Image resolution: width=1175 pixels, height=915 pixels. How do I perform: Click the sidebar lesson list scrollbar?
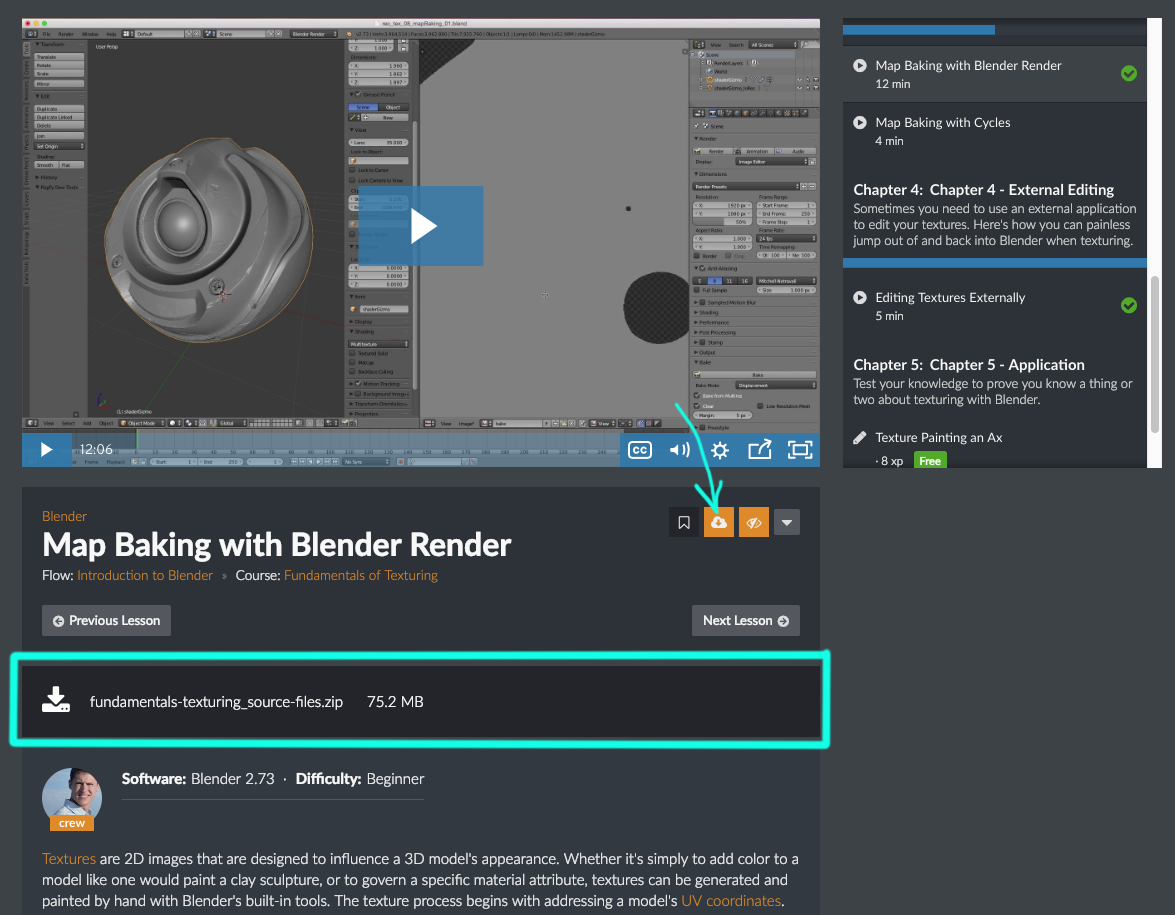[x=1155, y=353]
